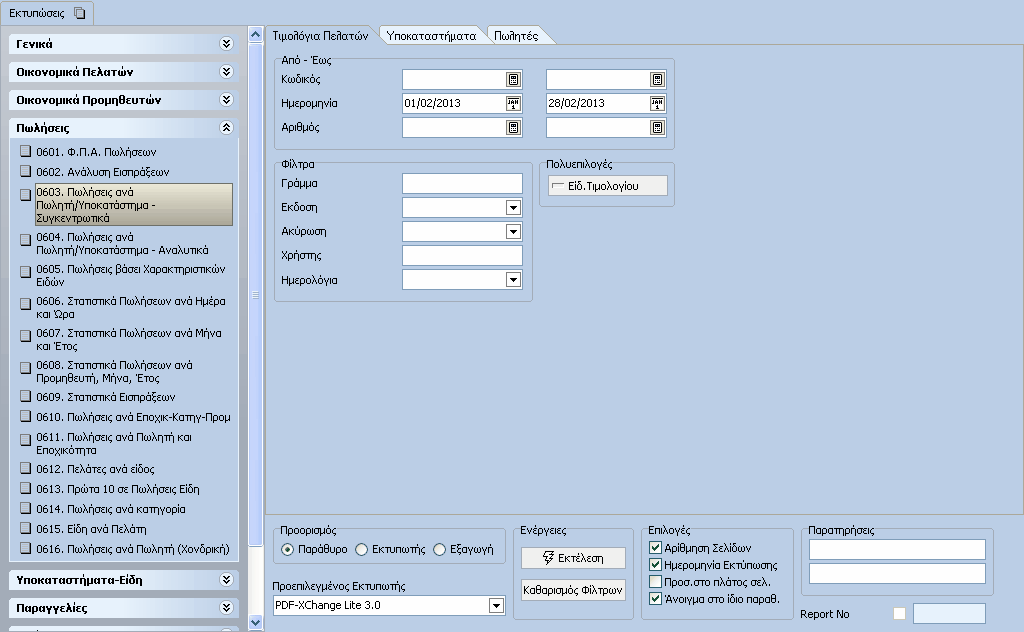The width and height of the screenshot is (1024, 632).
Task: Select Εκτυπωτής destination radio button
Action: pos(361,550)
